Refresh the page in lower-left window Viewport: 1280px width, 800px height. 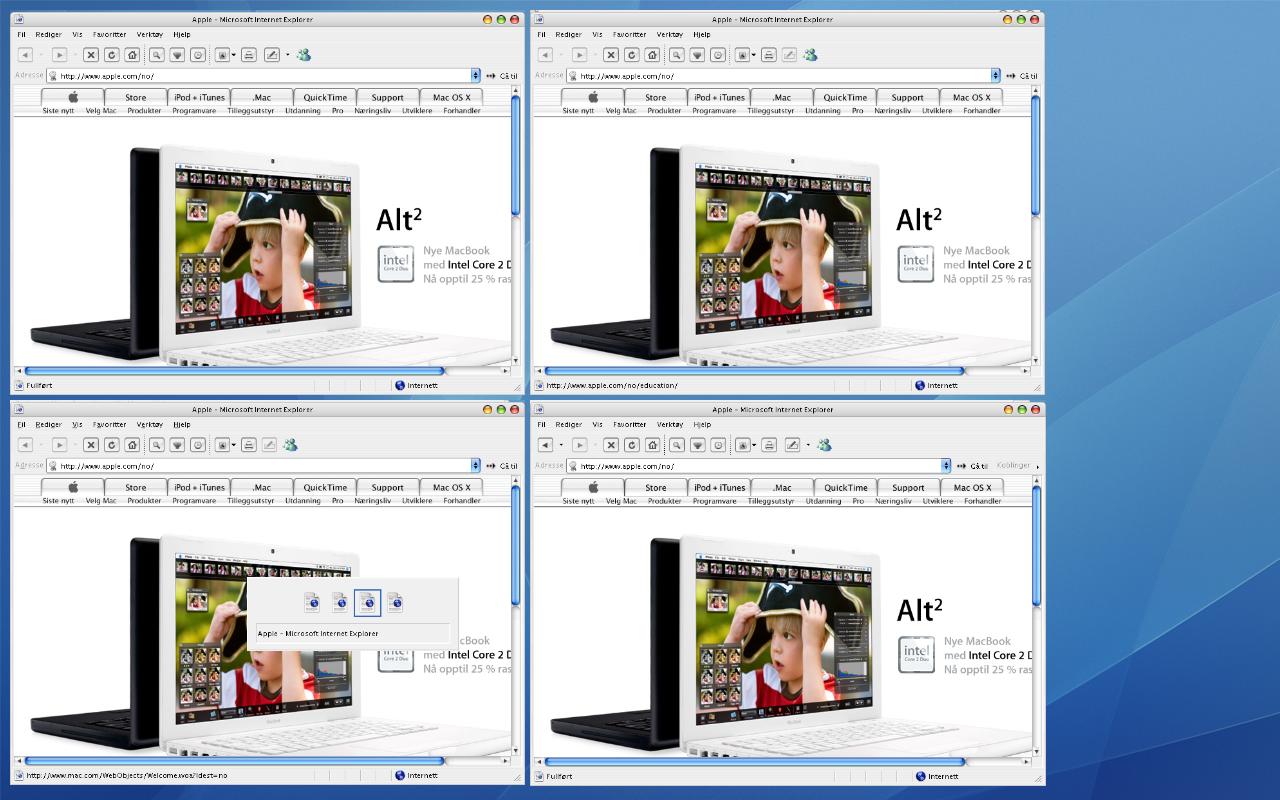tap(111, 445)
